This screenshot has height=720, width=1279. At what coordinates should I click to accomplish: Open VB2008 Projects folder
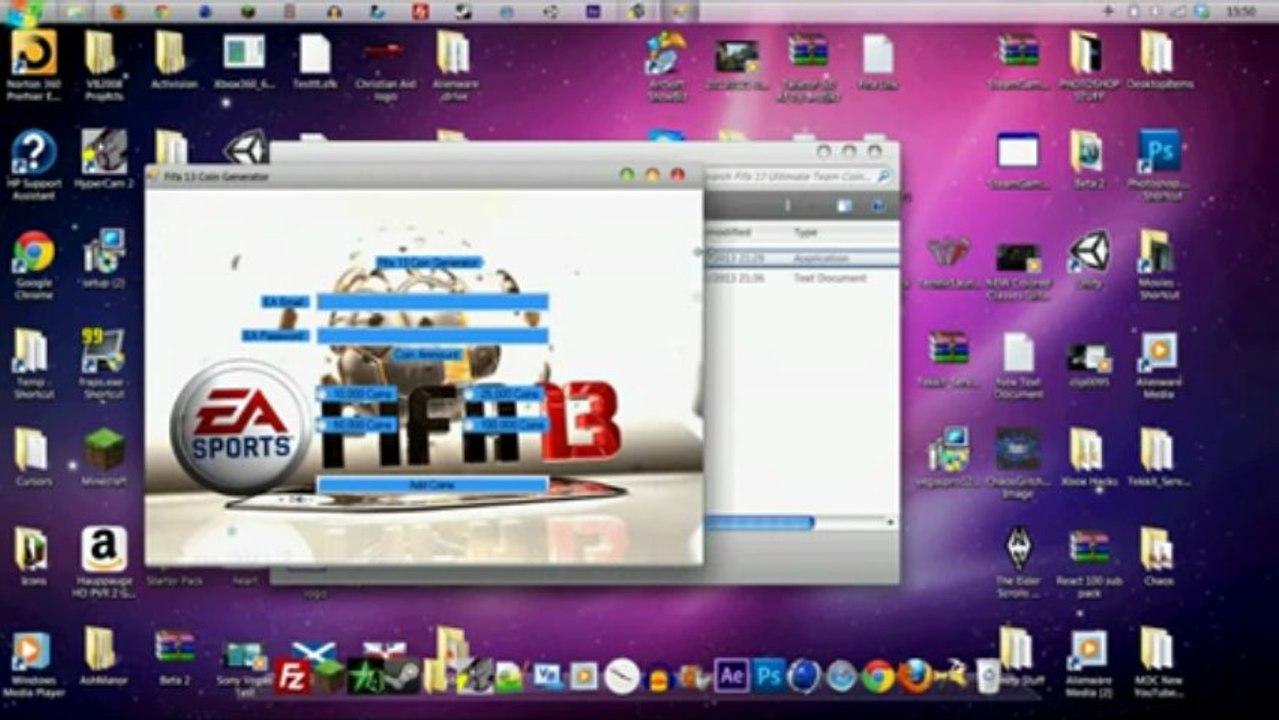pos(103,64)
